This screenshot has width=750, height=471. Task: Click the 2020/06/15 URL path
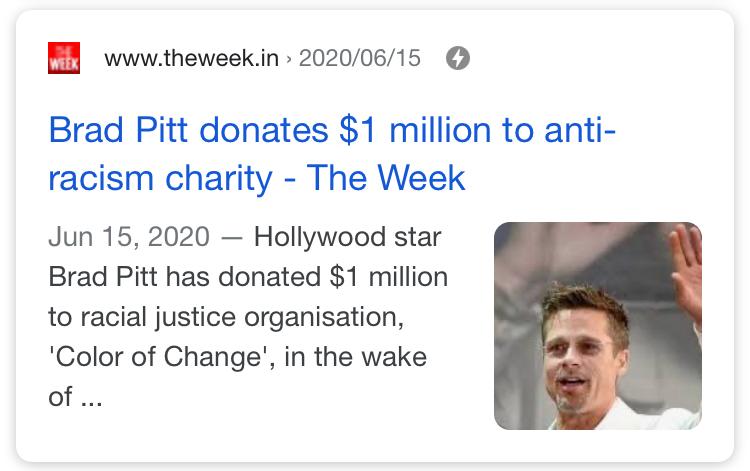click(360, 58)
